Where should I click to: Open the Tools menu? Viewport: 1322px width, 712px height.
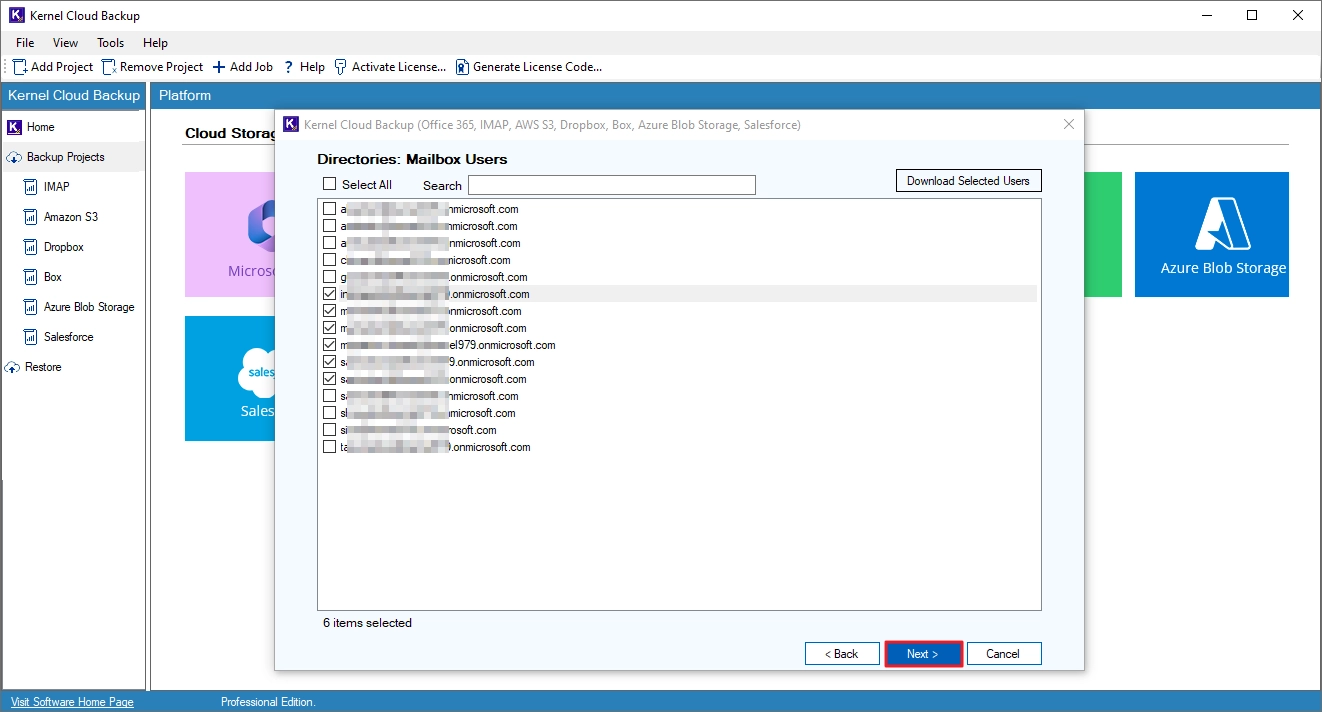[111, 43]
